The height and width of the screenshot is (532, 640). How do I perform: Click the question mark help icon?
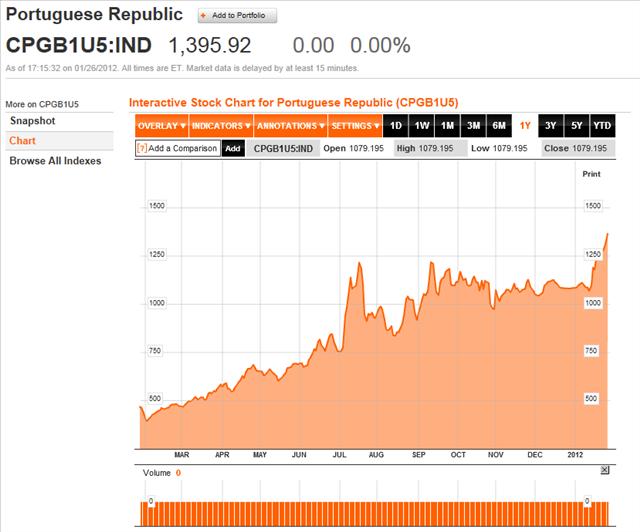pyautogui.click(x=142, y=148)
